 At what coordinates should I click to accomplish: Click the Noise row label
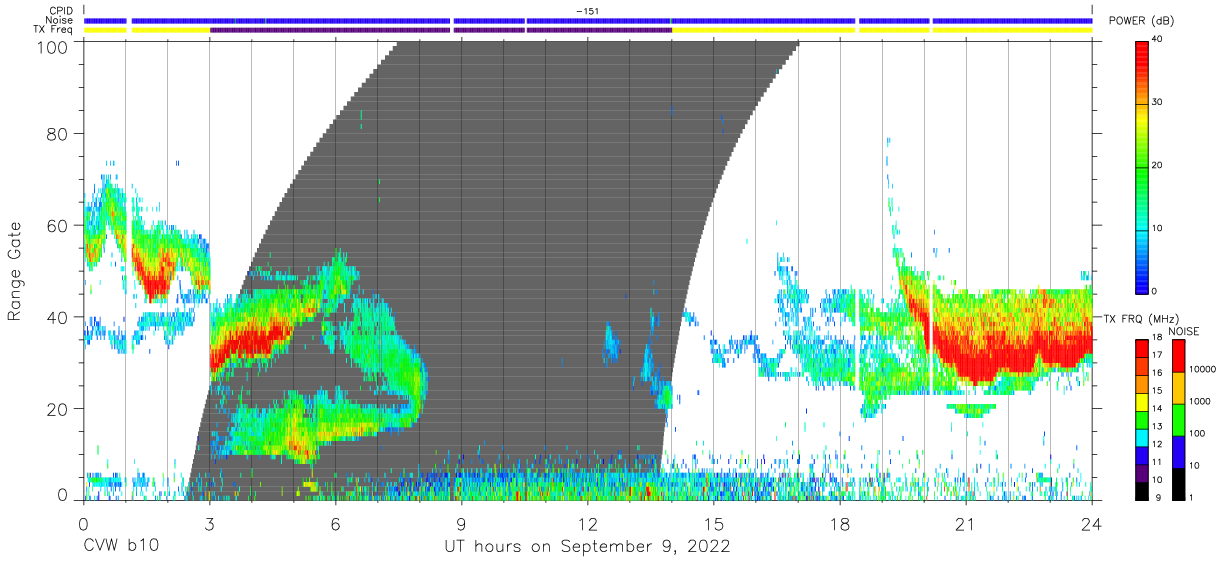pyautogui.click(x=59, y=20)
